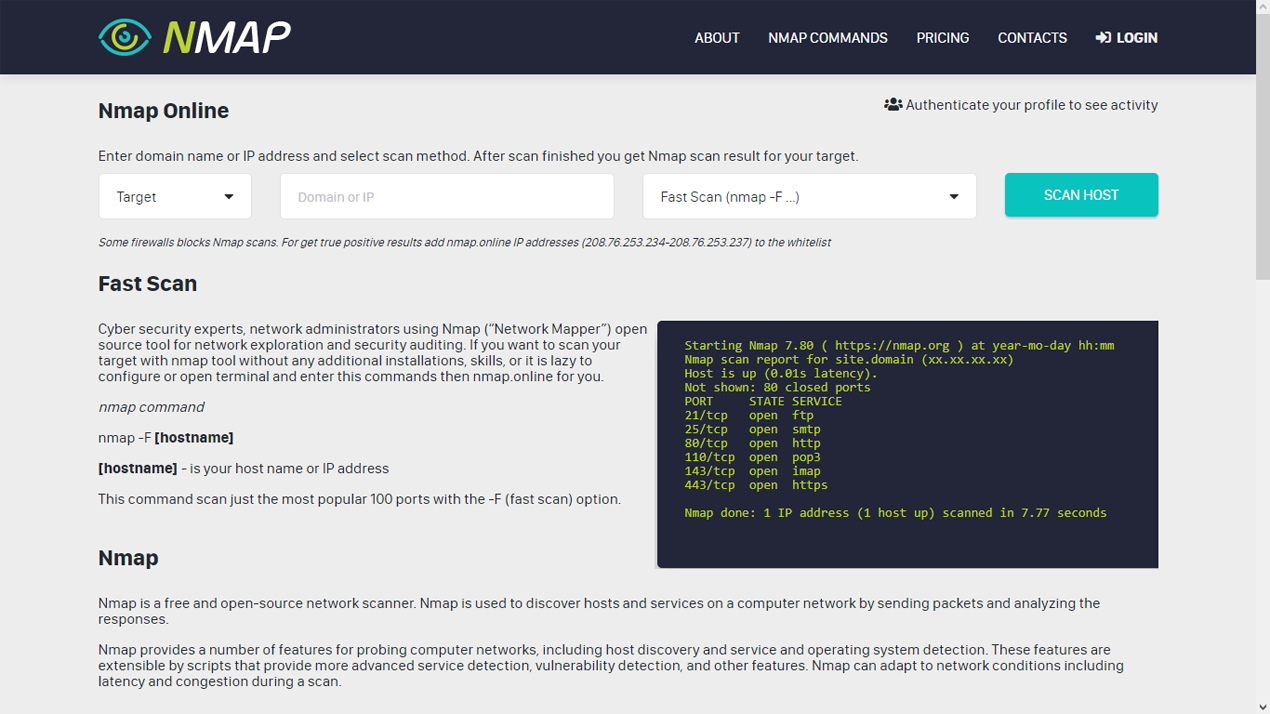Click the bold [hostname] in nmap -F command
Image resolution: width=1270 pixels, height=714 pixels.
tap(194, 438)
